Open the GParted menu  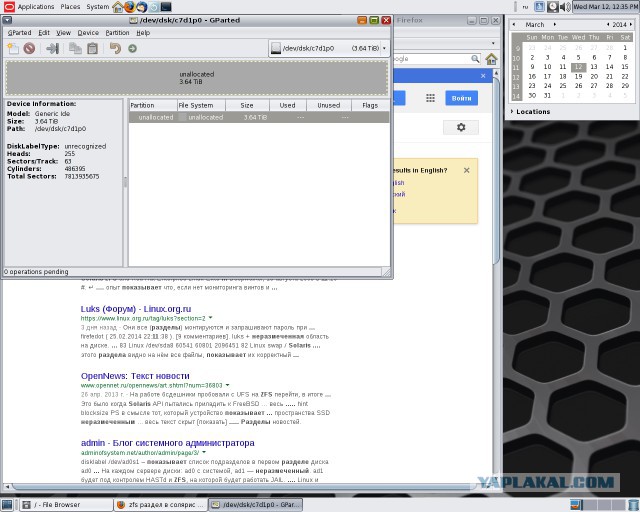[x=19, y=33]
